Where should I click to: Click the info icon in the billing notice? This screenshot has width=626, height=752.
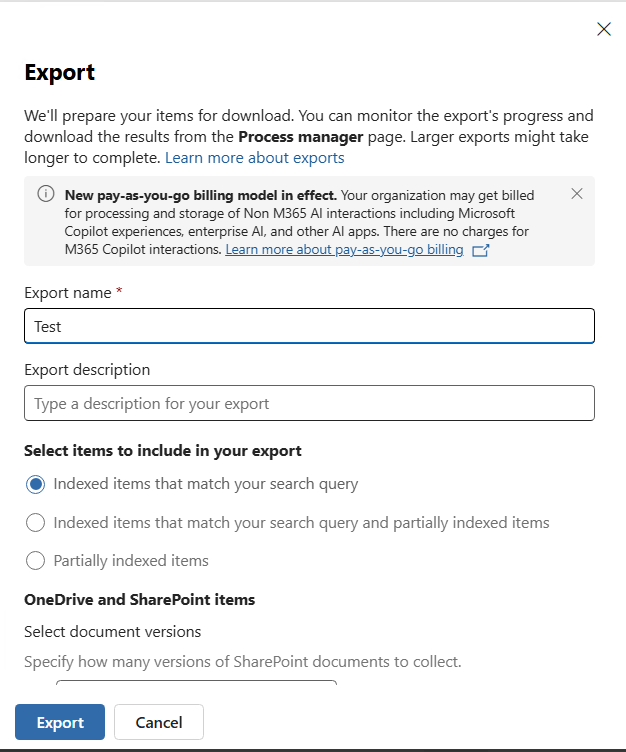(x=46, y=194)
